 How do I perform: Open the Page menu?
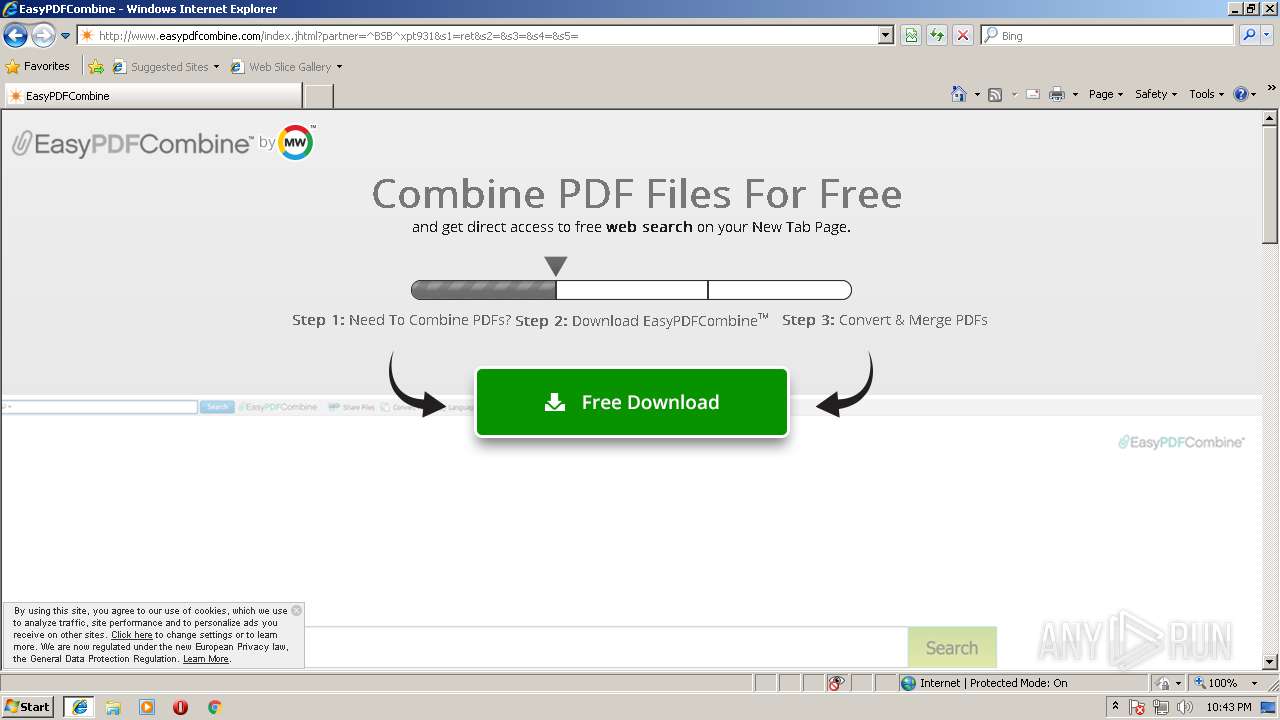[x=1106, y=94]
